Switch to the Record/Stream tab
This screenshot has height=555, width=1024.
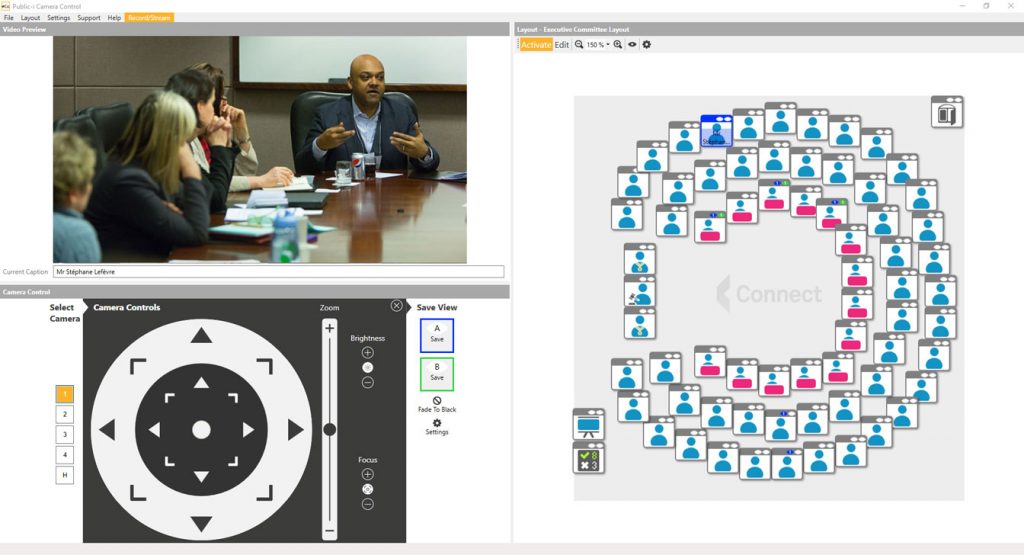[149, 18]
